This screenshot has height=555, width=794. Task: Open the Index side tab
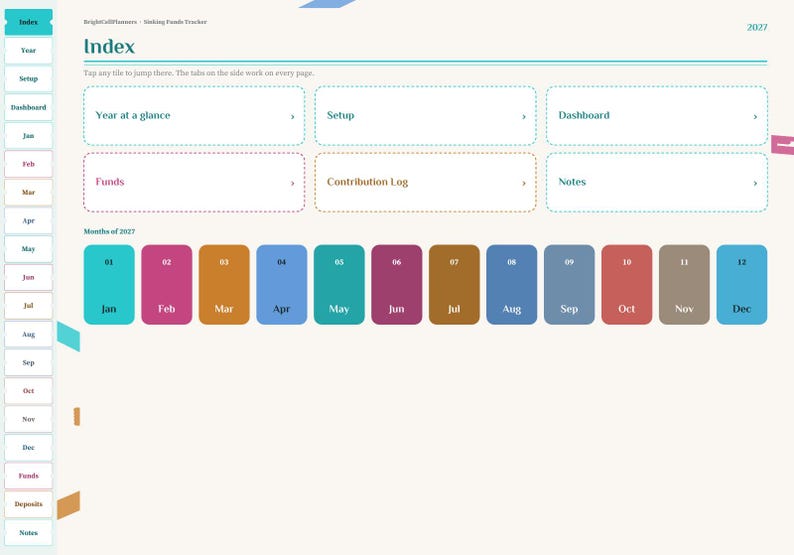click(28, 22)
